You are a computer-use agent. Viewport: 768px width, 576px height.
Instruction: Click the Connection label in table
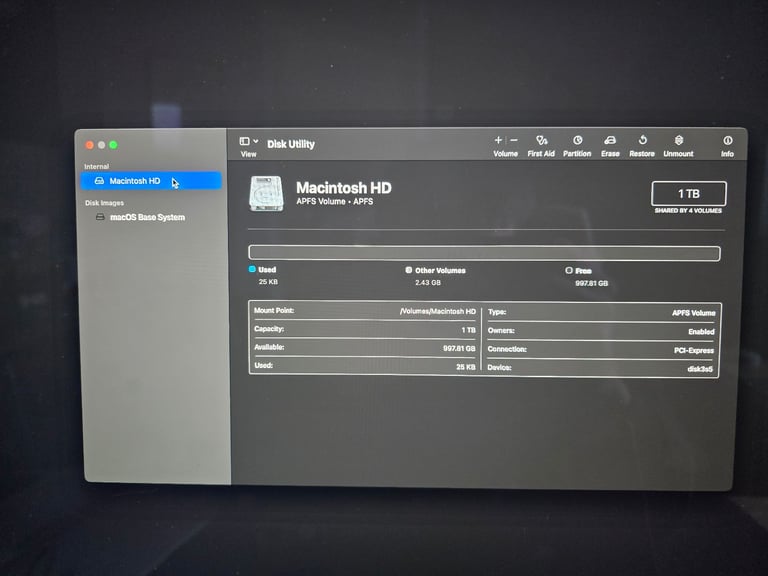(507, 349)
